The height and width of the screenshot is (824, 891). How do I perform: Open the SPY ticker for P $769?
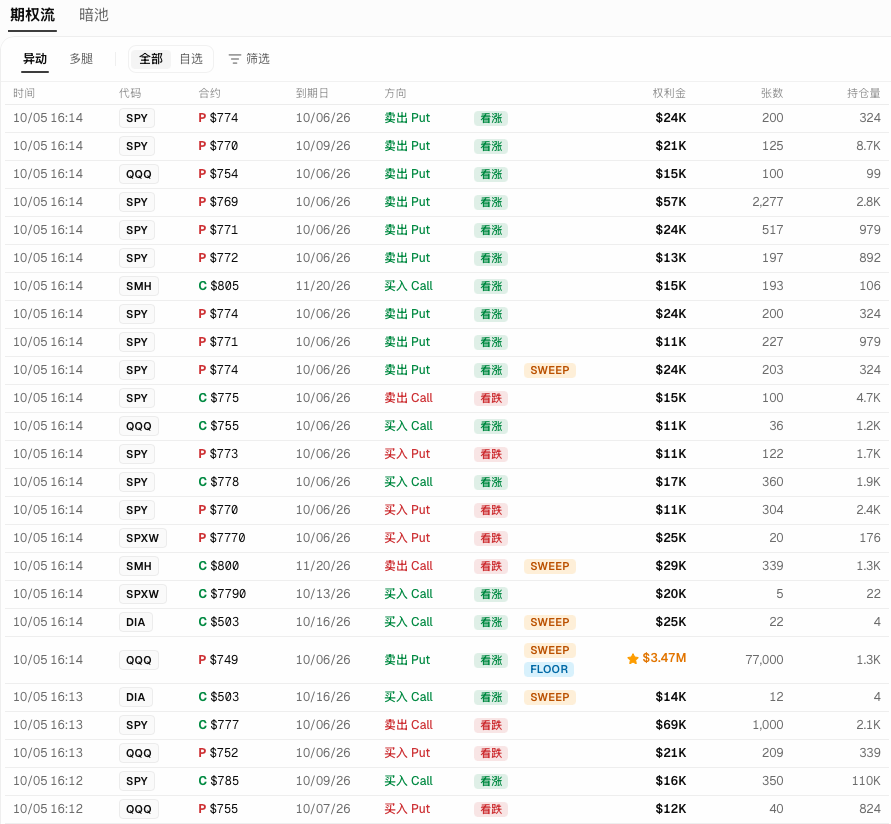tap(137, 202)
